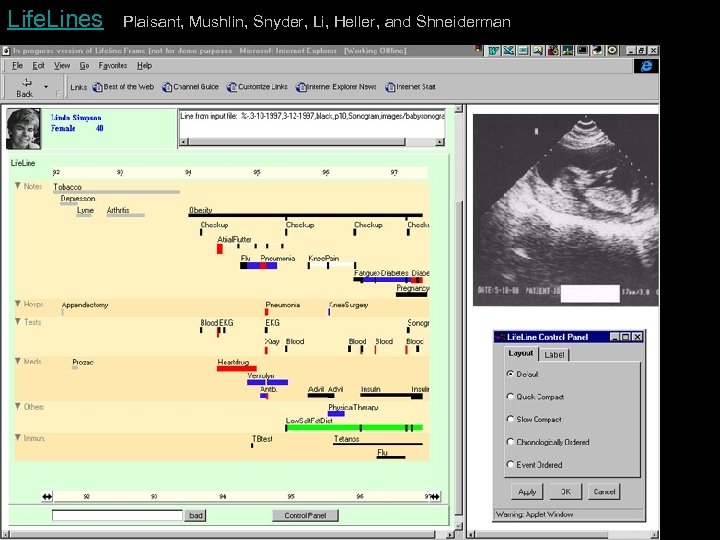Select the Default layout radio button

[510, 374]
